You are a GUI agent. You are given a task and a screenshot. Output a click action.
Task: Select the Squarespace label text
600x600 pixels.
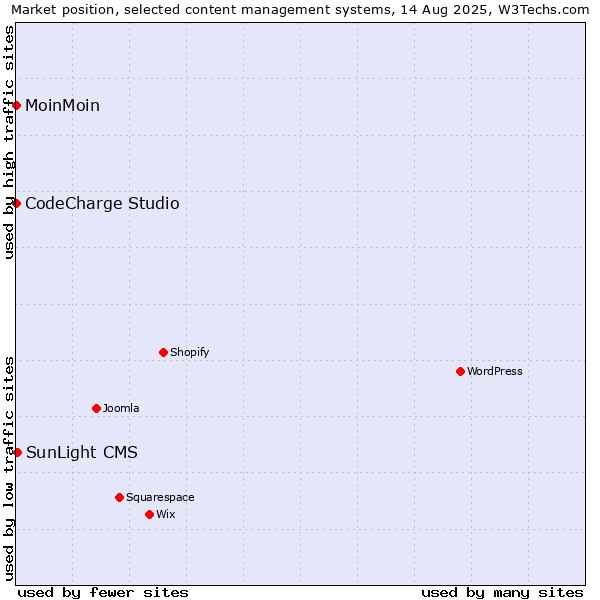coord(160,497)
